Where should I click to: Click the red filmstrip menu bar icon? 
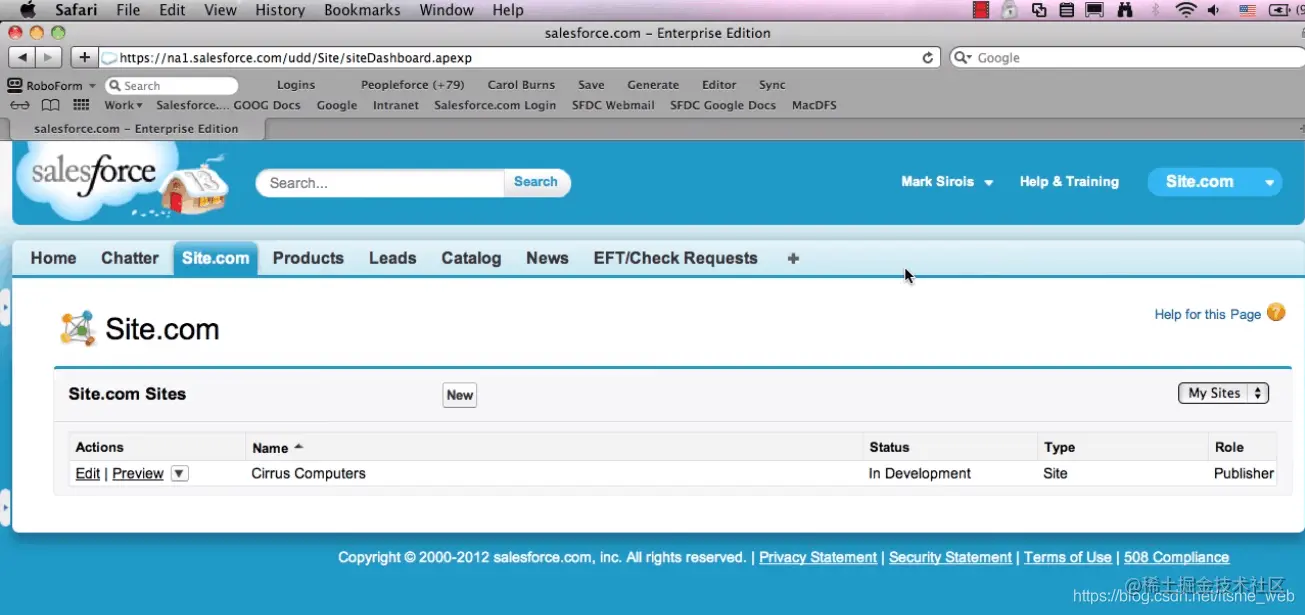pyautogui.click(x=981, y=10)
